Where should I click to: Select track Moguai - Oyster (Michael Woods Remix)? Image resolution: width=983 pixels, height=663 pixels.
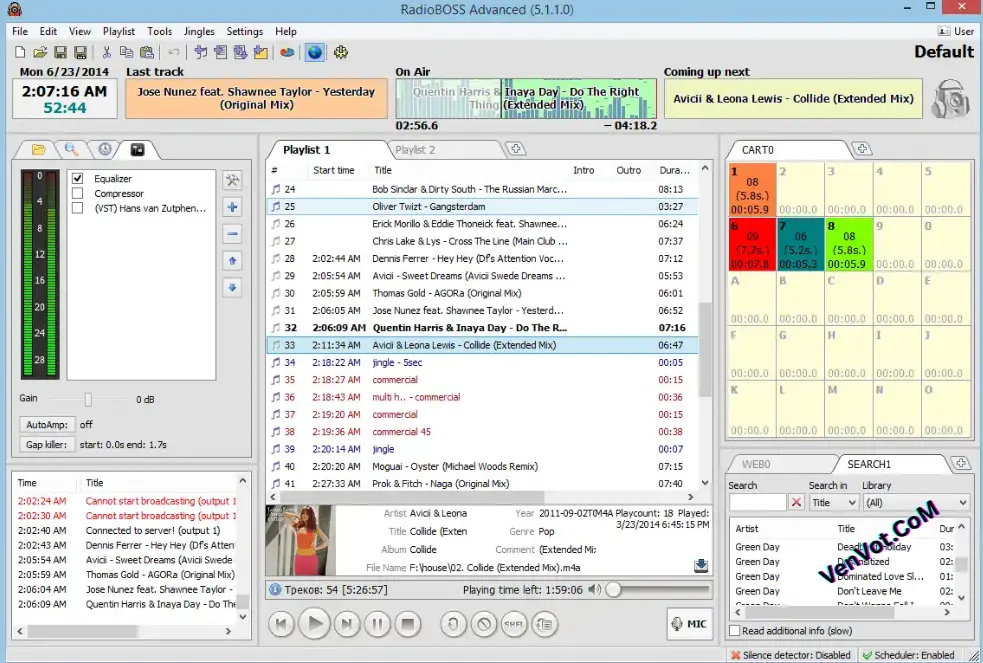coord(482,467)
